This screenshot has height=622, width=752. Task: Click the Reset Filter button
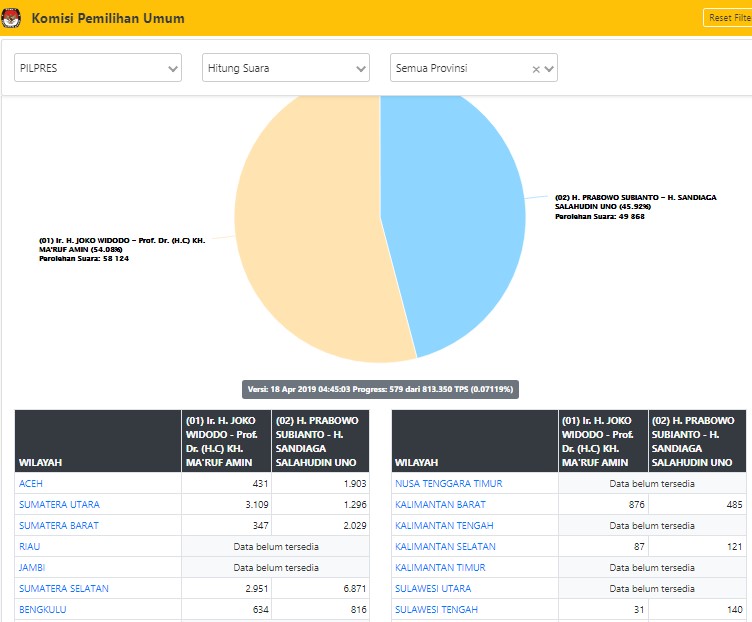728,18
